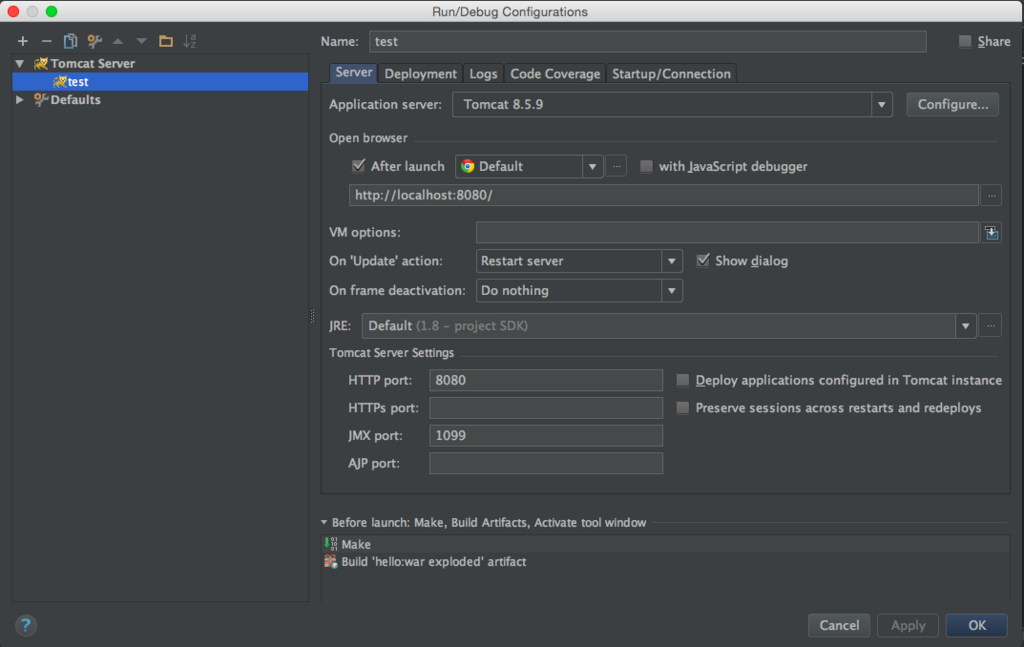This screenshot has width=1024, height=647.
Task: Click the localhost URL input field
Action: (x=664, y=195)
